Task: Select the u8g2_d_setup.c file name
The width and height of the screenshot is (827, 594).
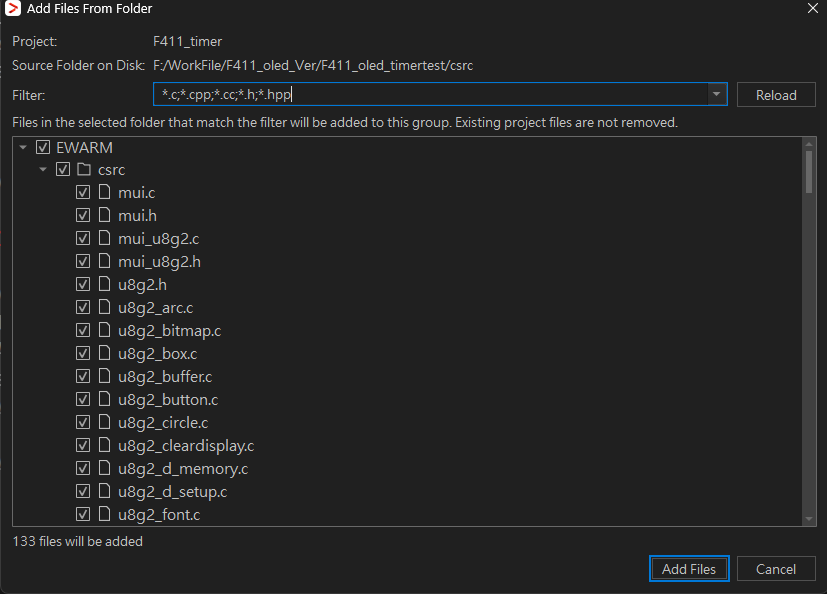Action: click(172, 492)
